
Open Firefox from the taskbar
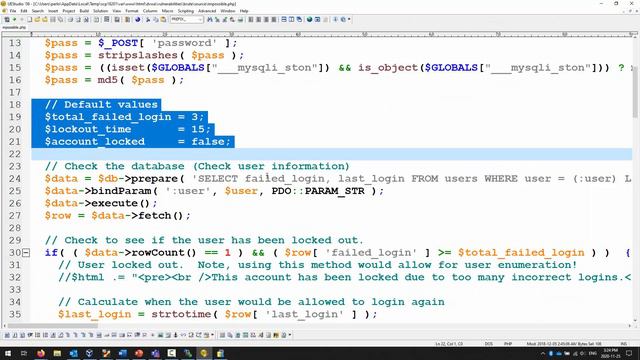[41, 353]
